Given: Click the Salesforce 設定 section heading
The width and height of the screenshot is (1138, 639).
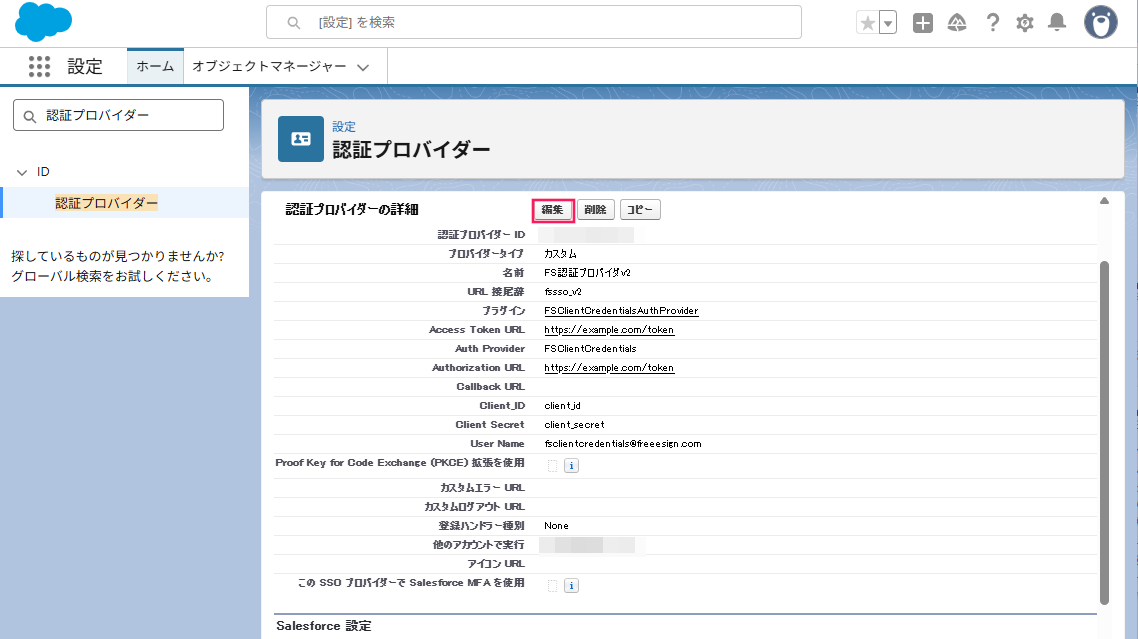Looking at the screenshot, I should [x=324, y=626].
